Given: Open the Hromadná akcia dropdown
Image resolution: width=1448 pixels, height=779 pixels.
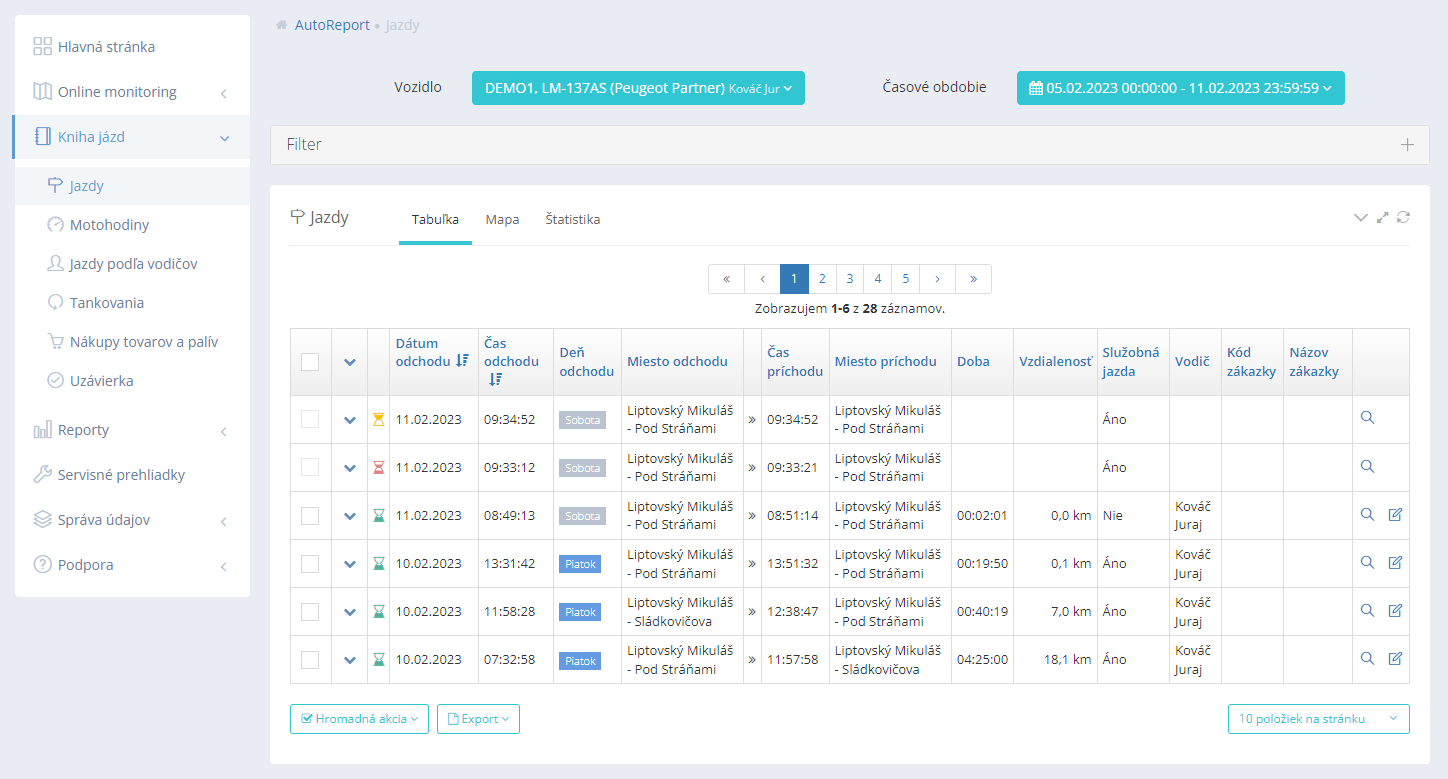Looking at the screenshot, I should [359, 719].
